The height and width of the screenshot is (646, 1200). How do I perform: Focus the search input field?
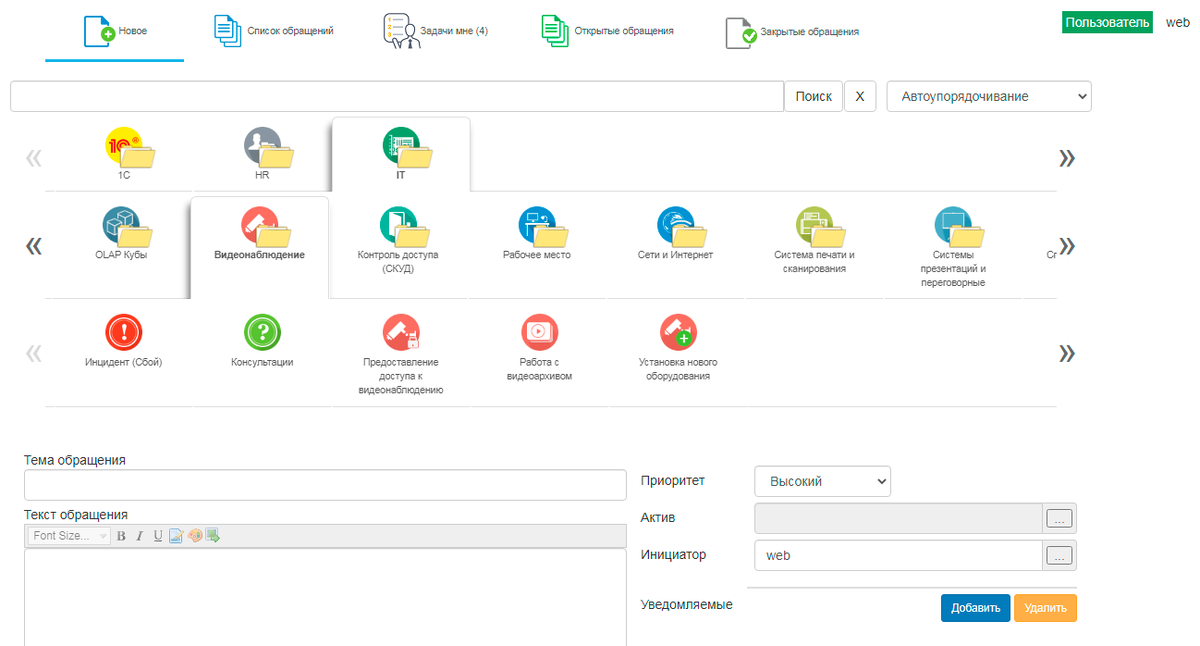pos(397,96)
